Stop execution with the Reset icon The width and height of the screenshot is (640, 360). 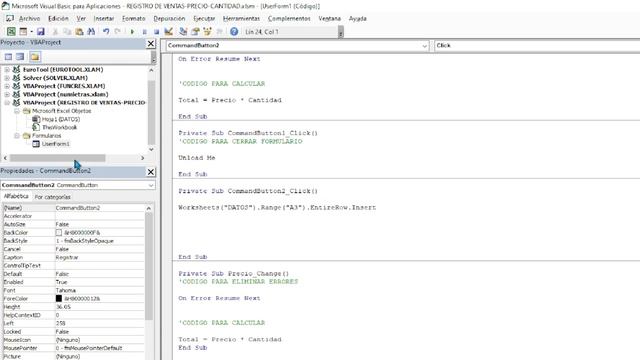coord(156,31)
